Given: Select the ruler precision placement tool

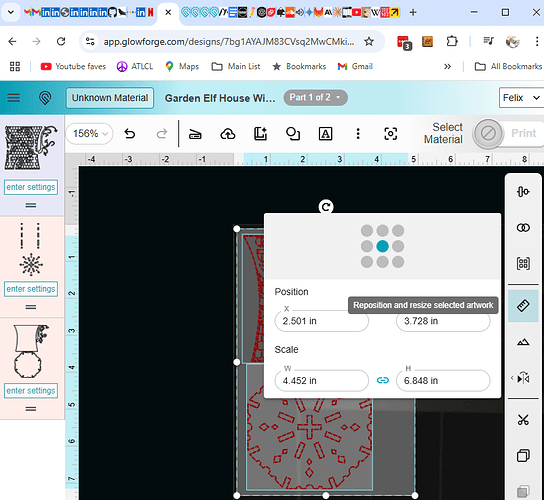Looking at the screenshot, I should point(523,306).
